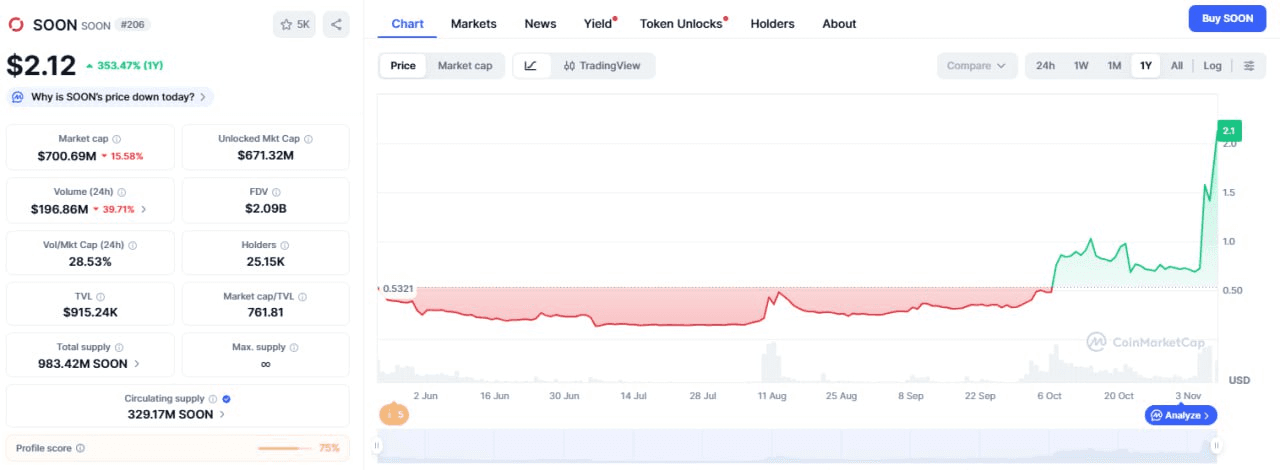
Task: Show Max. supply info icon
Action: click(x=296, y=347)
